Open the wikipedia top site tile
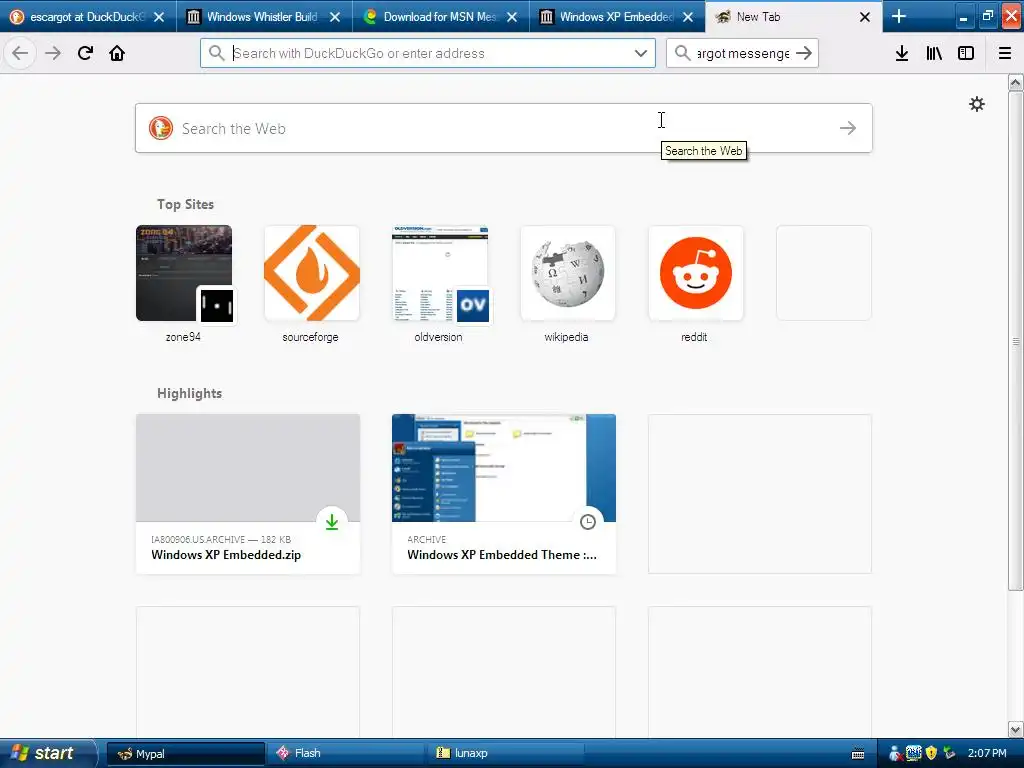Screen dimensions: 1024x768 click(x=568, y=273)
